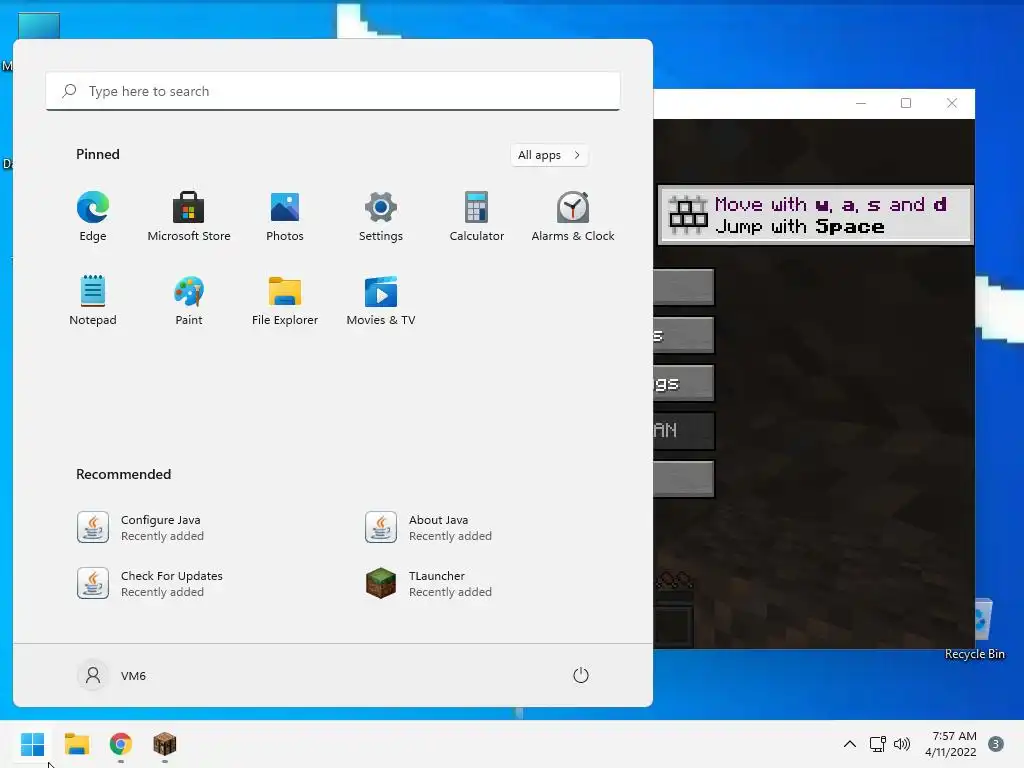Launch TLauncher from Recommended

(428, 583)
